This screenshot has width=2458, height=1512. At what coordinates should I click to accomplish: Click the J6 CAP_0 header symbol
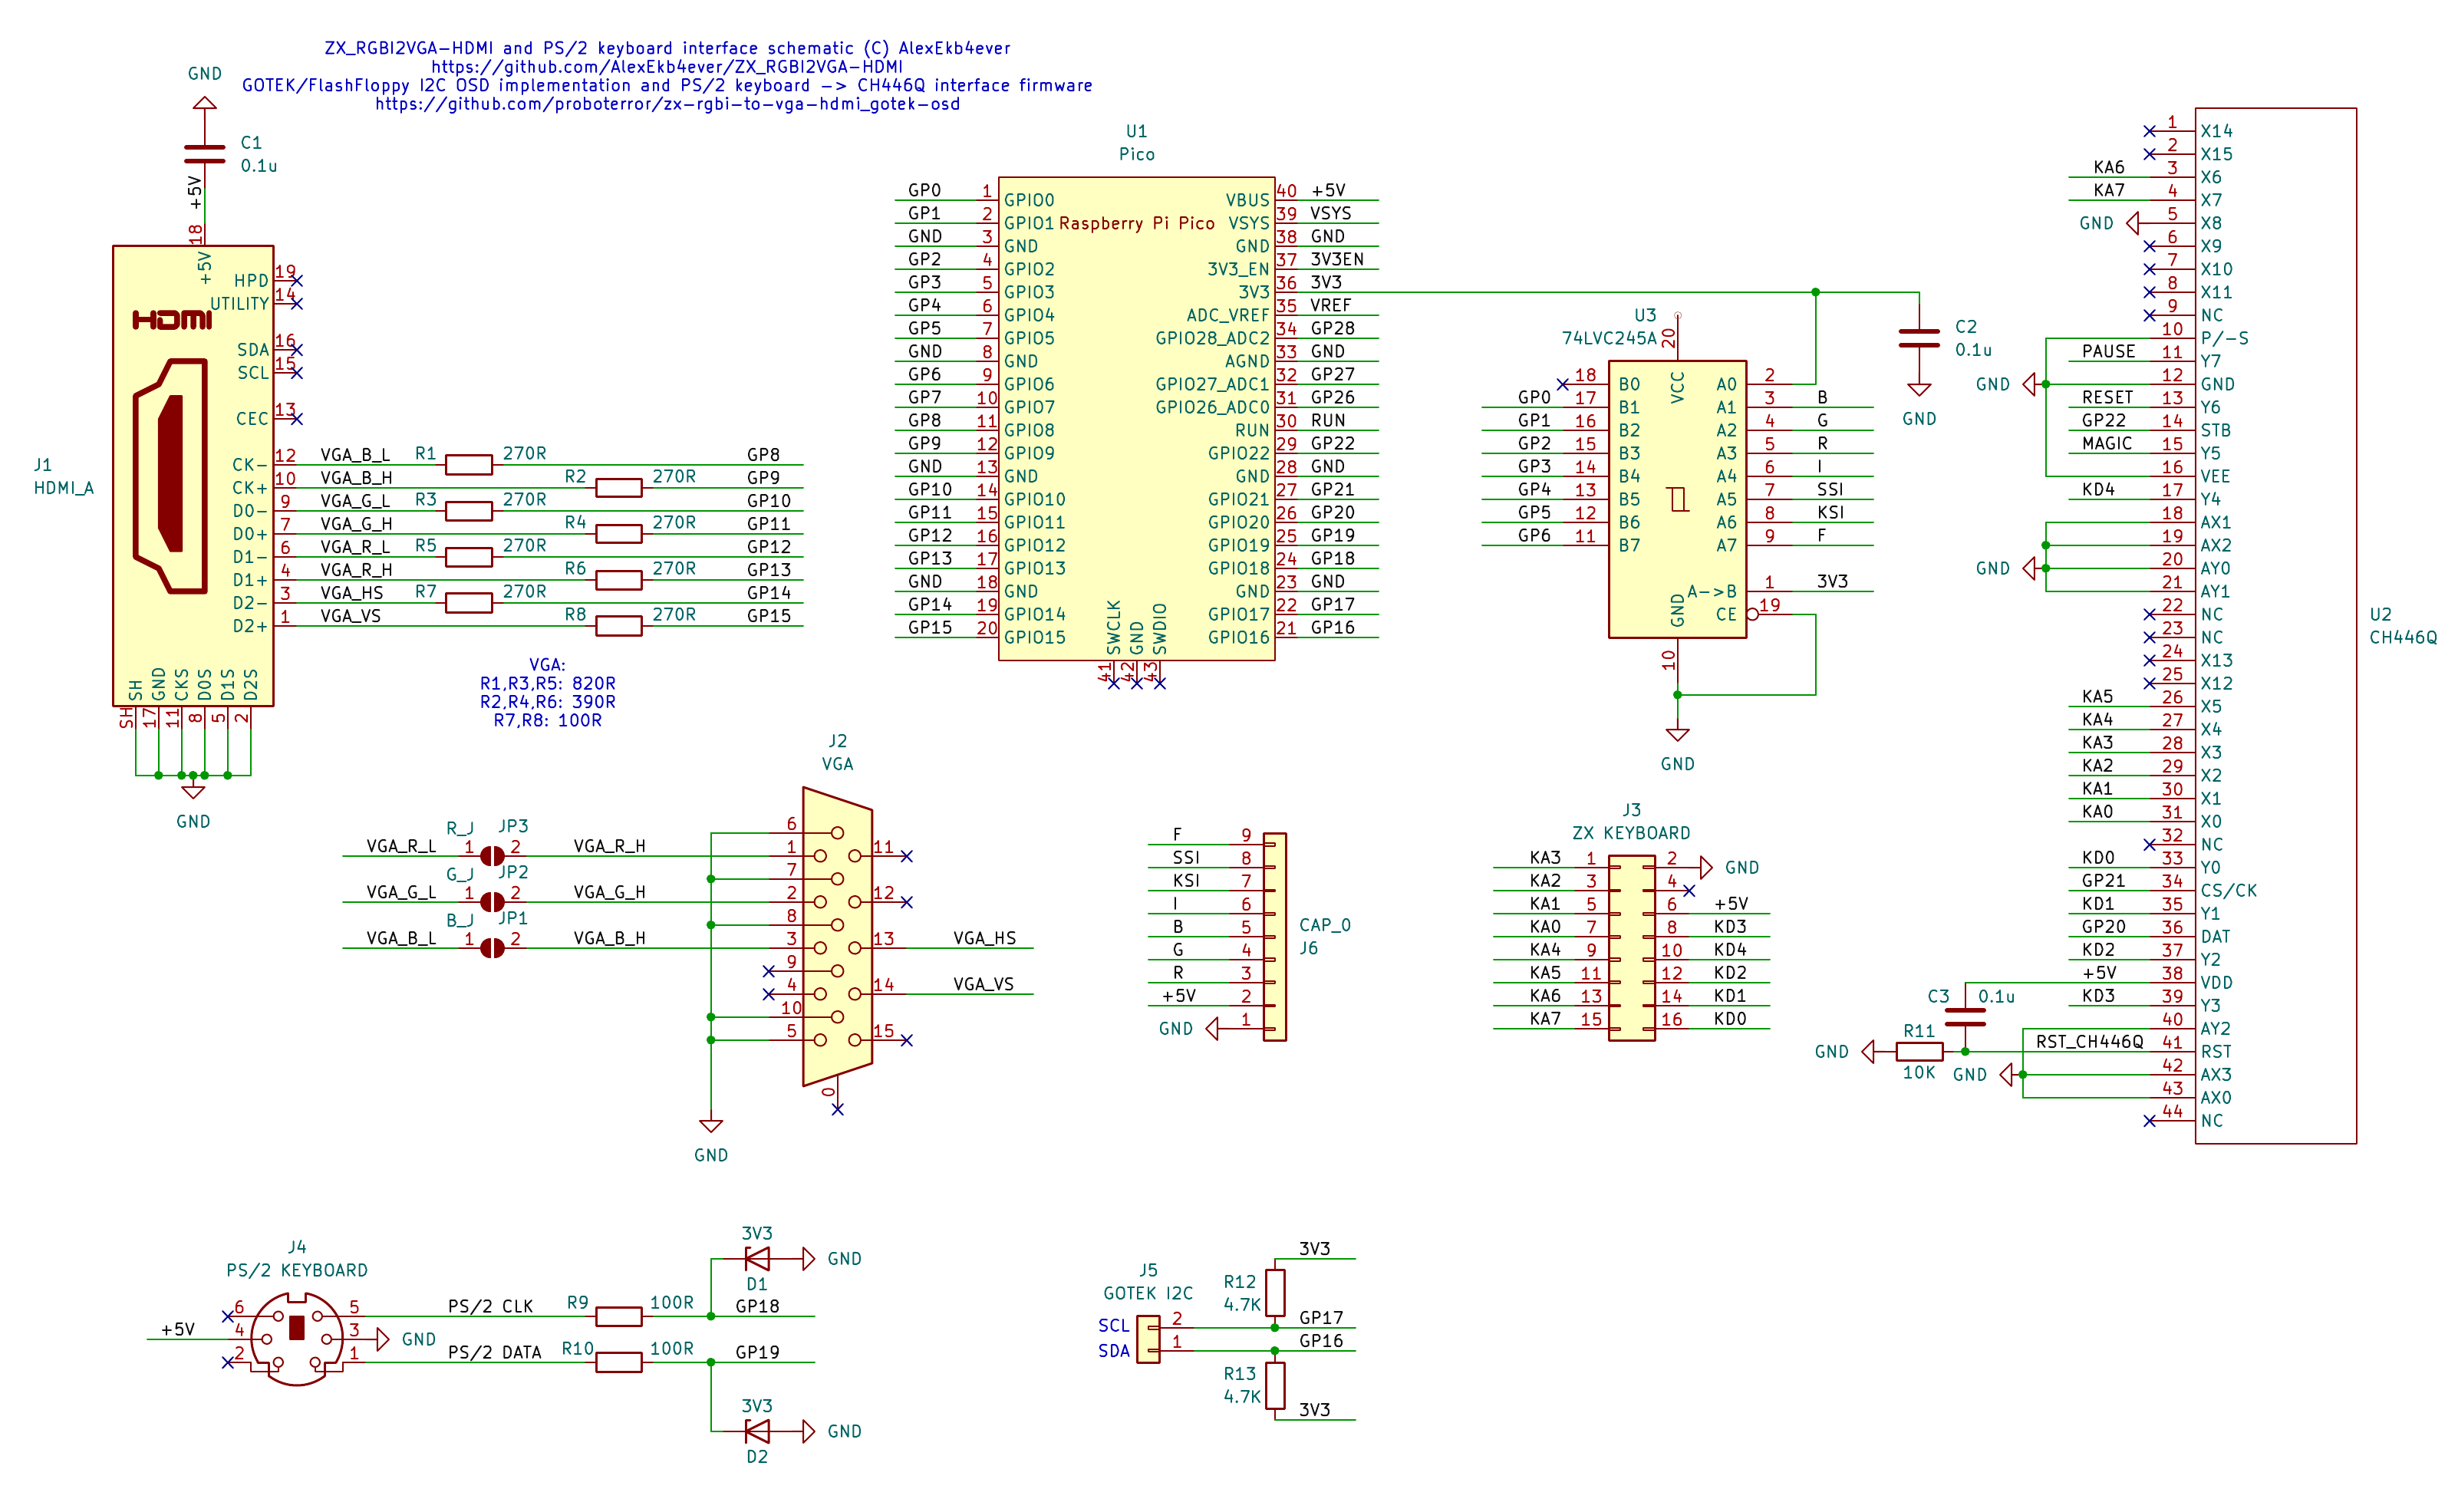pos(1274,937)
